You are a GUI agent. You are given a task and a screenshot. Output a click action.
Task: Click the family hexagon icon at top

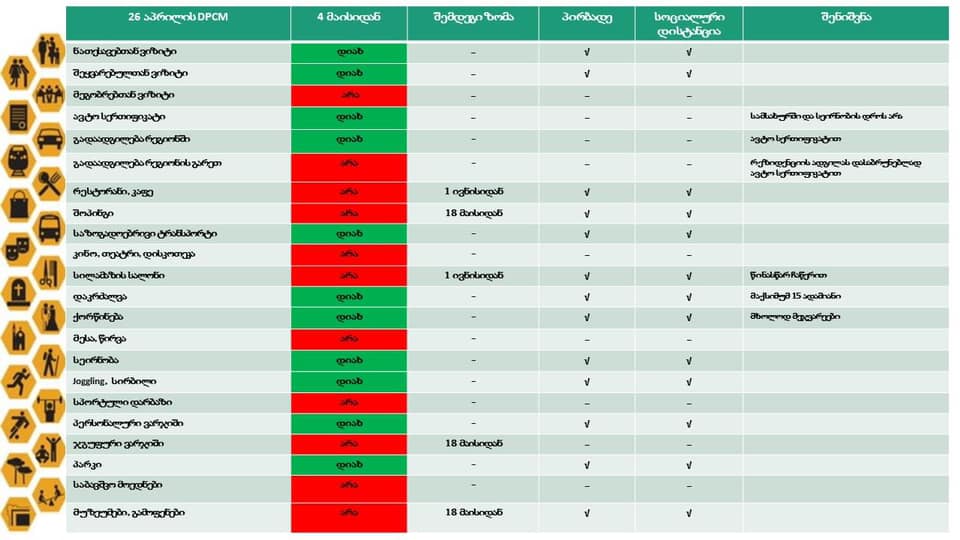pos(49,49)
